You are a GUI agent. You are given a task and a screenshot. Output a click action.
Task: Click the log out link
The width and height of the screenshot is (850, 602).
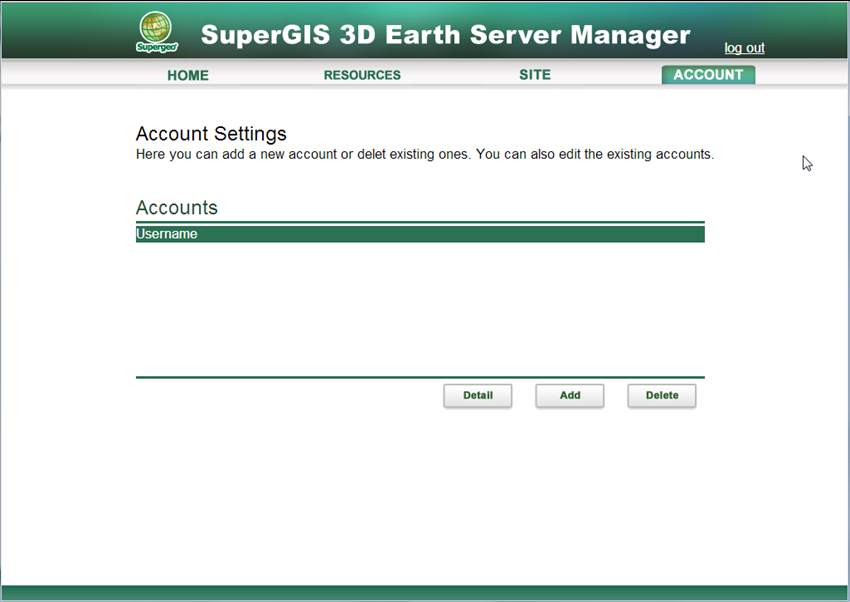point(744,48)
